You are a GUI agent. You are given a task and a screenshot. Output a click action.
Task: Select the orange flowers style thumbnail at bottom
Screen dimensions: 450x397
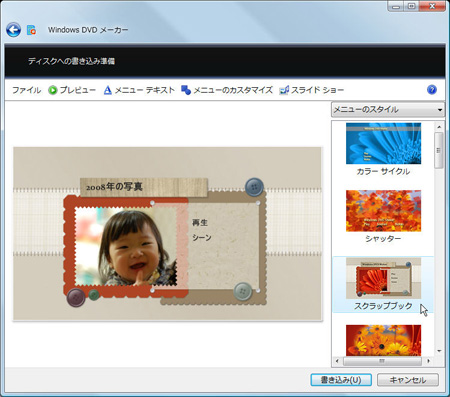click(383, 340)
